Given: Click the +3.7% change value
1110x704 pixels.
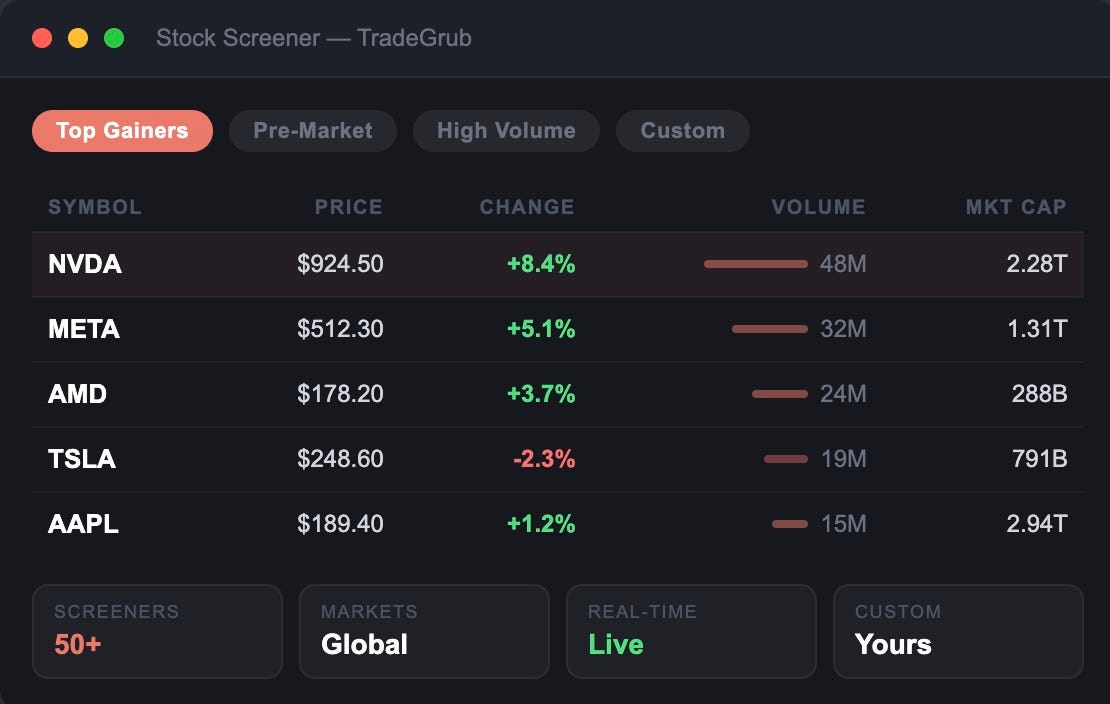Looking at the screenshot, I should point(541,394).
